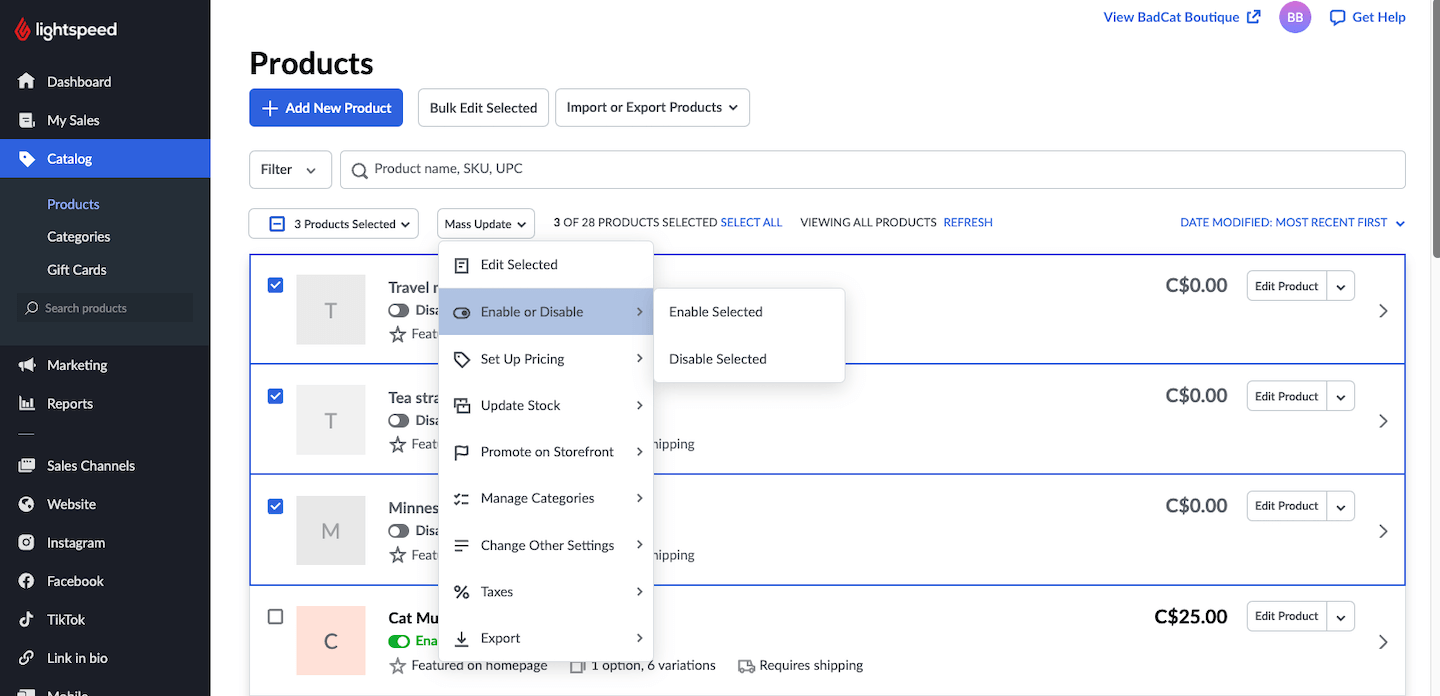This screenshot has width=1440, height=696.
Task: Click the Lightspeed flame logo
Action: click(22, 30)
